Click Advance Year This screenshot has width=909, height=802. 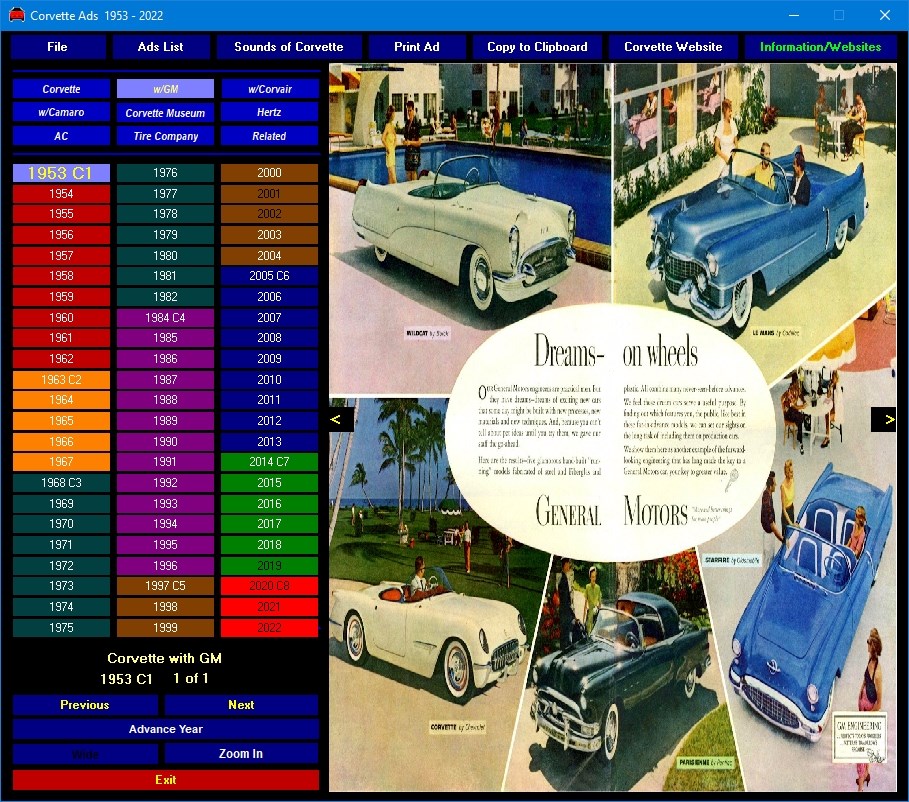click(166, 729)
